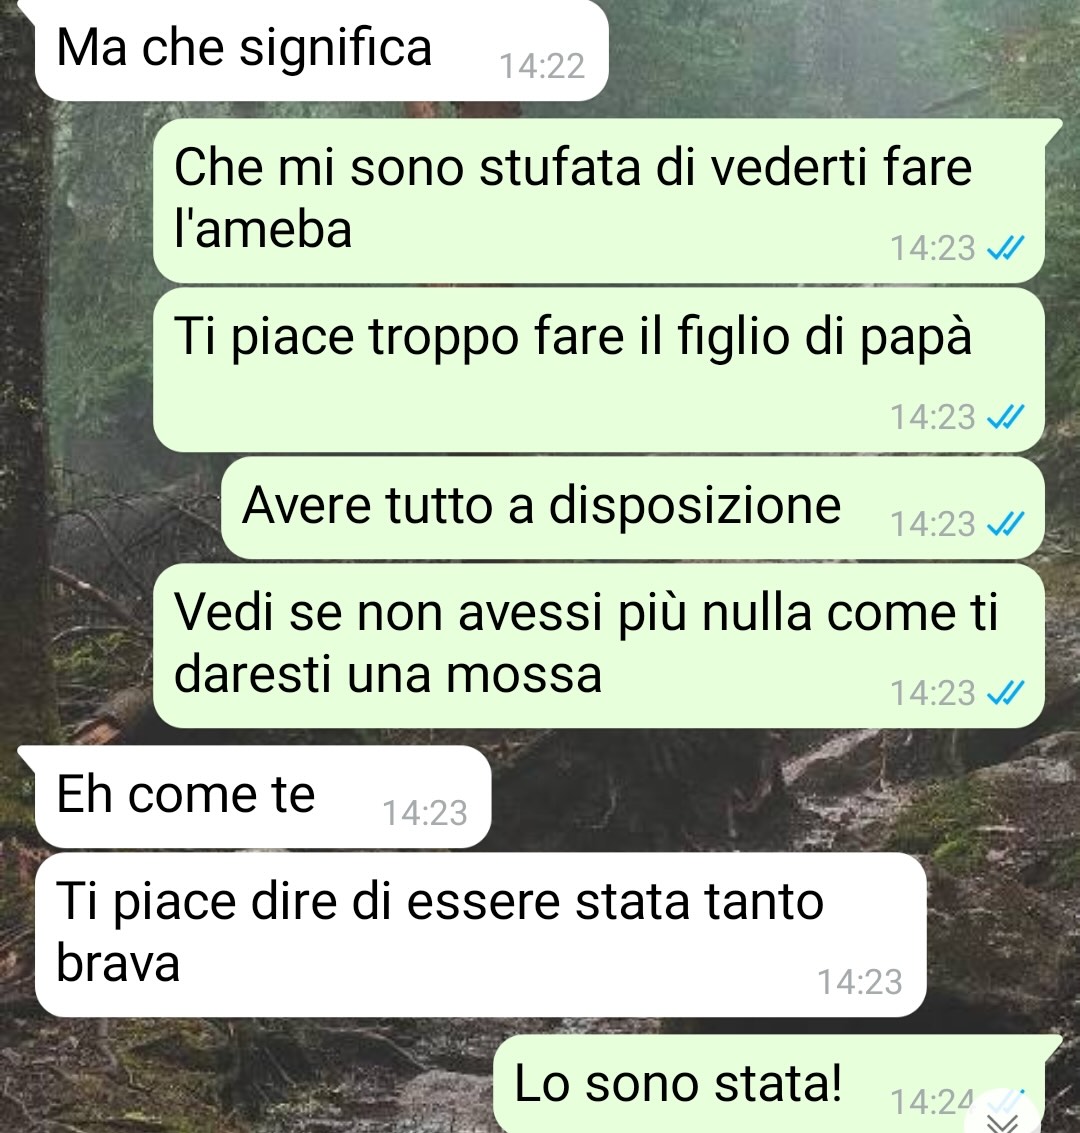
Task: Select the "Che mi sono stufata" message bubble
Action: 599,200
